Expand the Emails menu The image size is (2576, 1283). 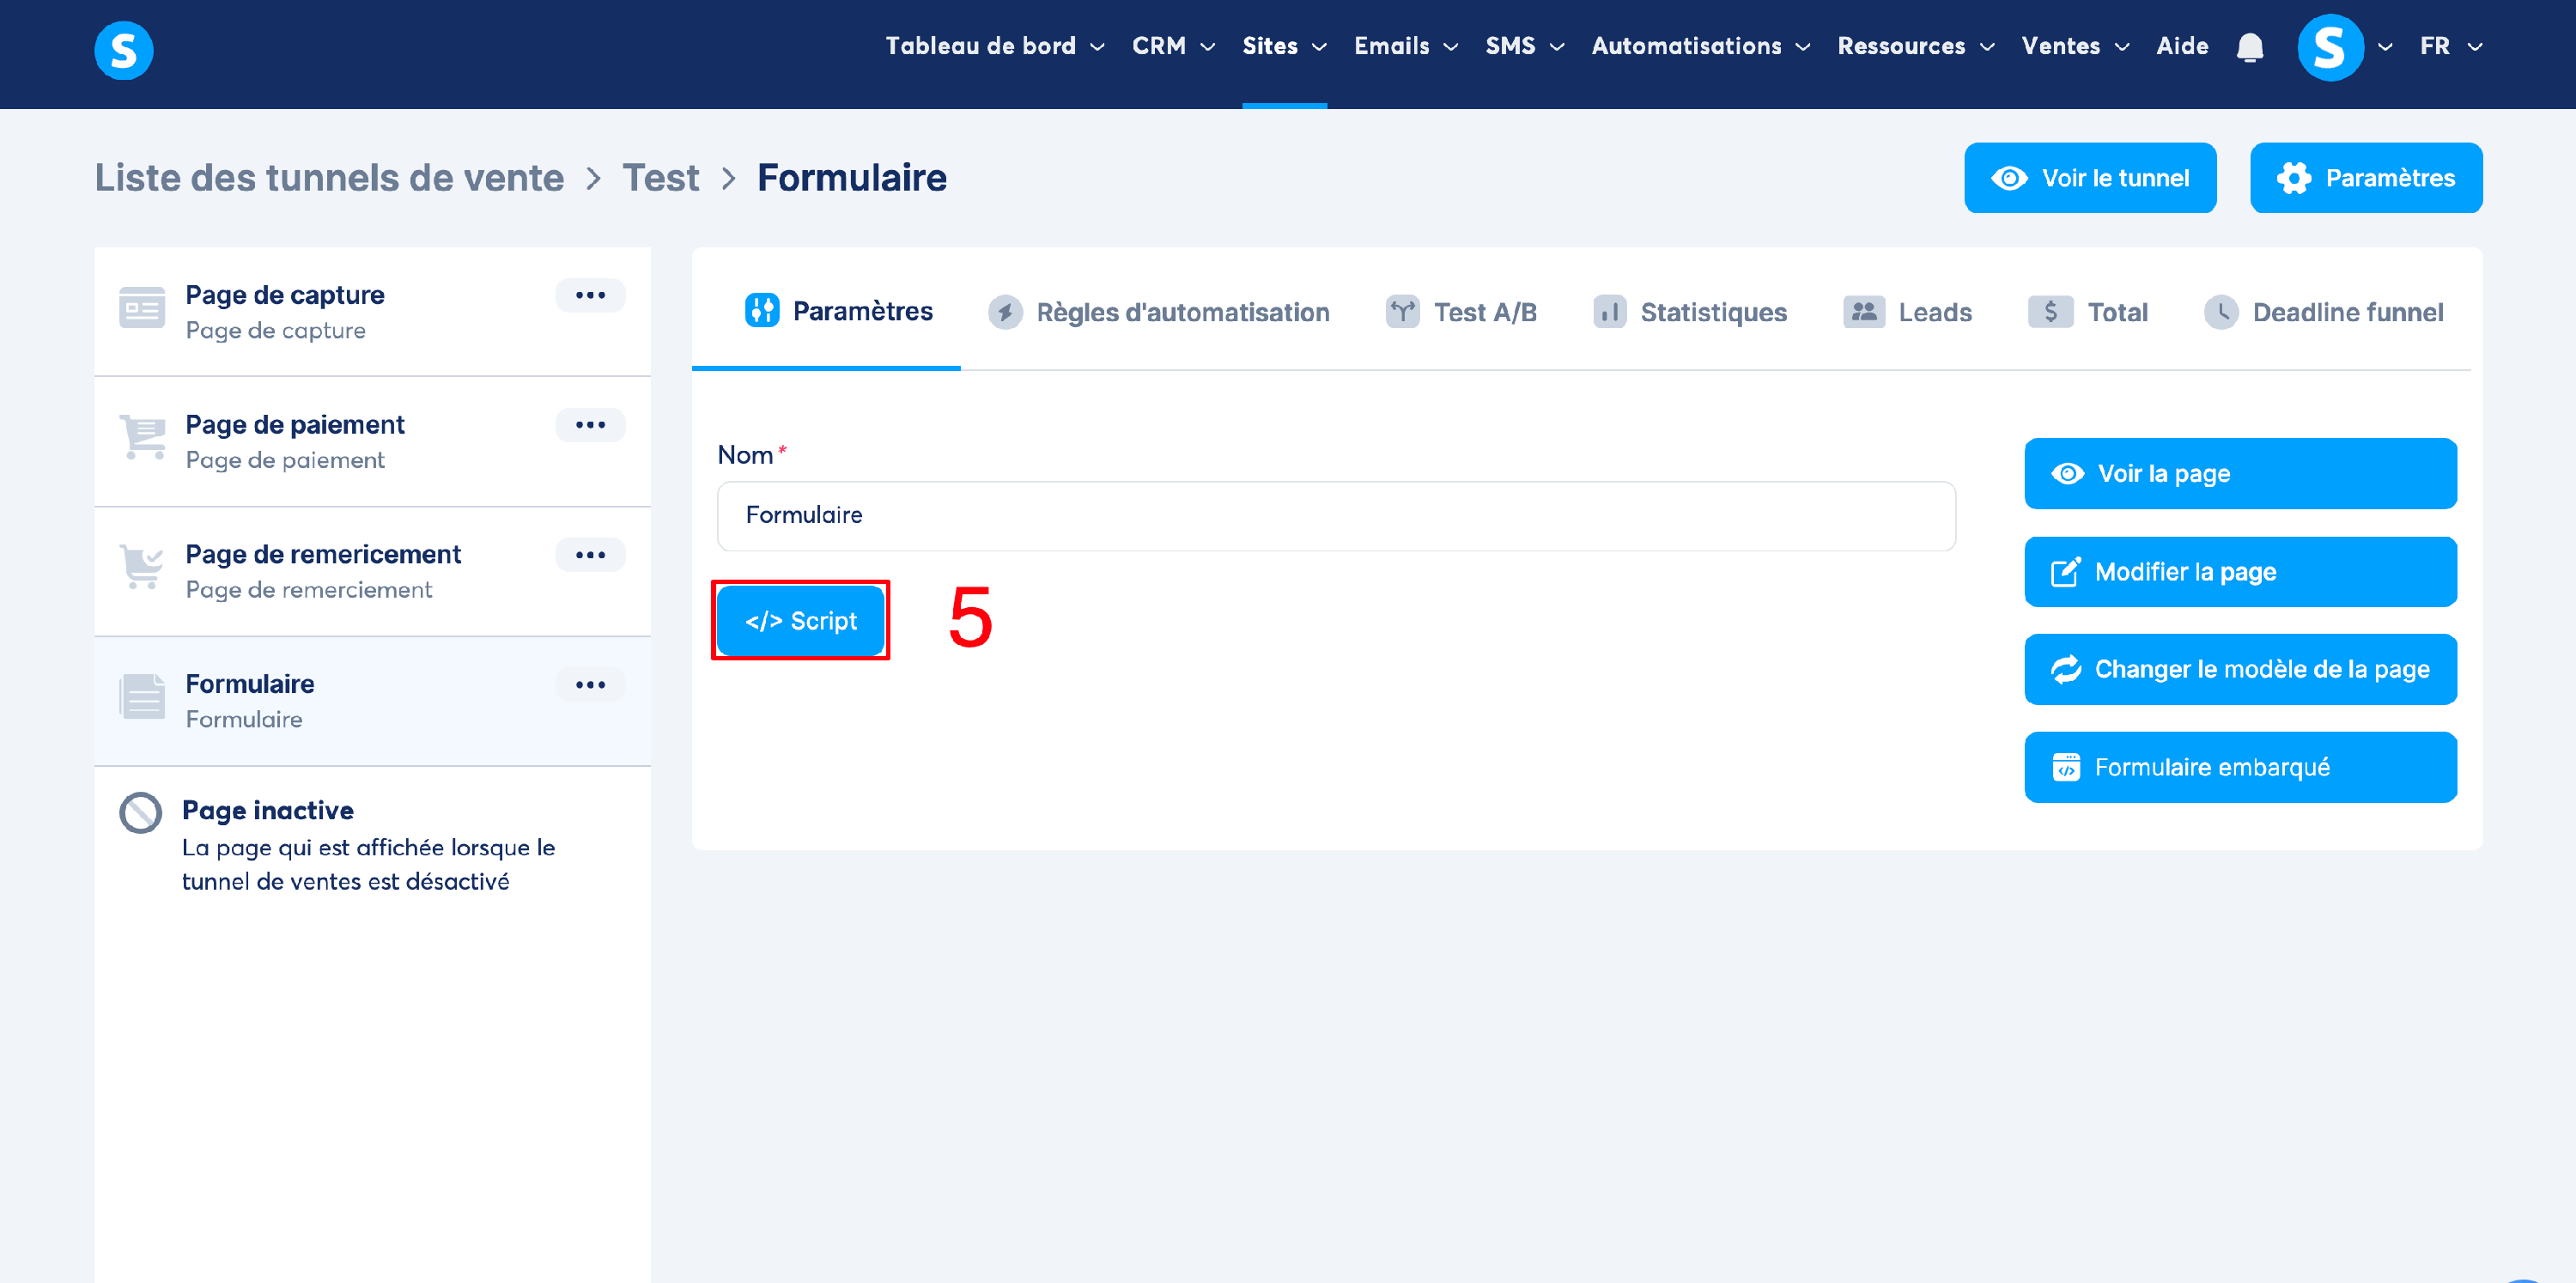coord(1405,46)
